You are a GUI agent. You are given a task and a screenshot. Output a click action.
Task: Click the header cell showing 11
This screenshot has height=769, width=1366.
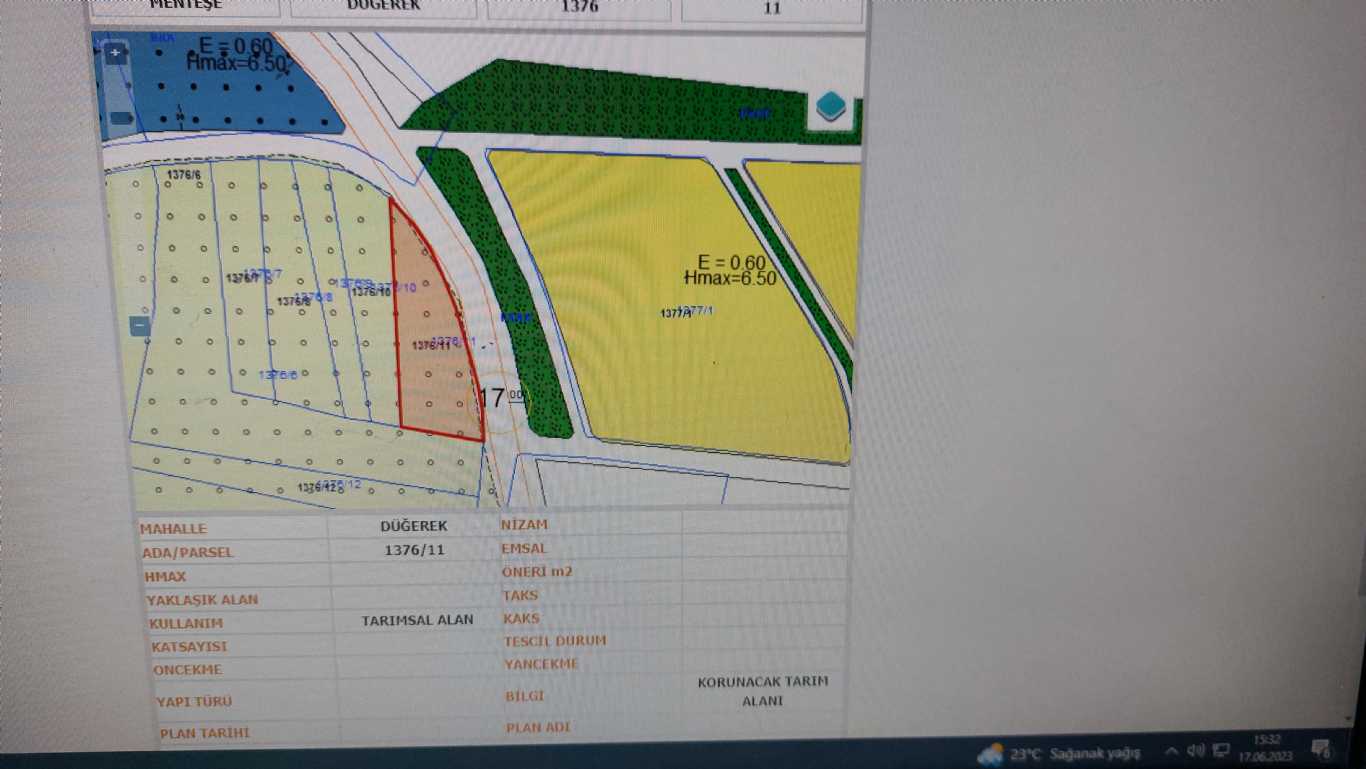click(x=771, y=8)
